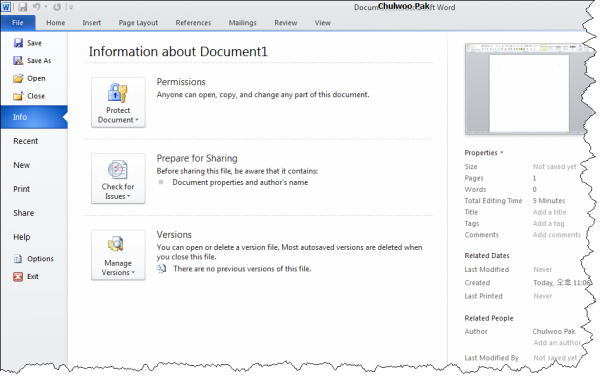Click the '5 Minutes' editing time value

(x=549, y=201)
